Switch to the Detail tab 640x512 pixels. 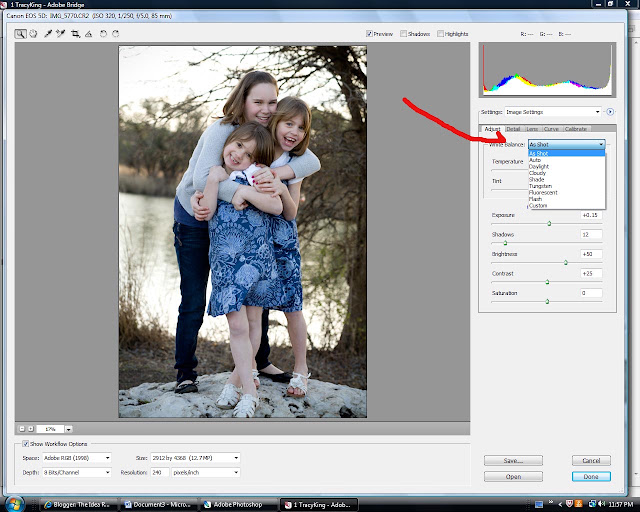click(513, 129)
